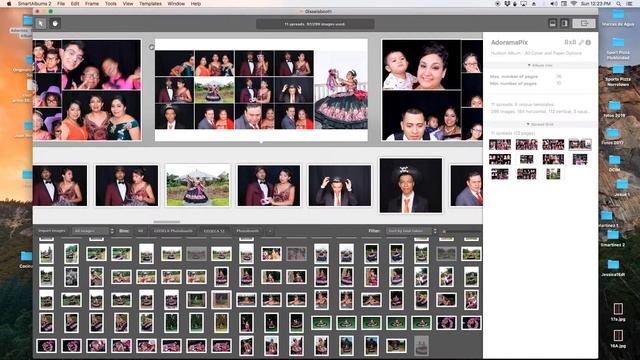Open the SmartAlbums 2 application menu
This screenshot has height=360, width=640.
tap(34, 4)
